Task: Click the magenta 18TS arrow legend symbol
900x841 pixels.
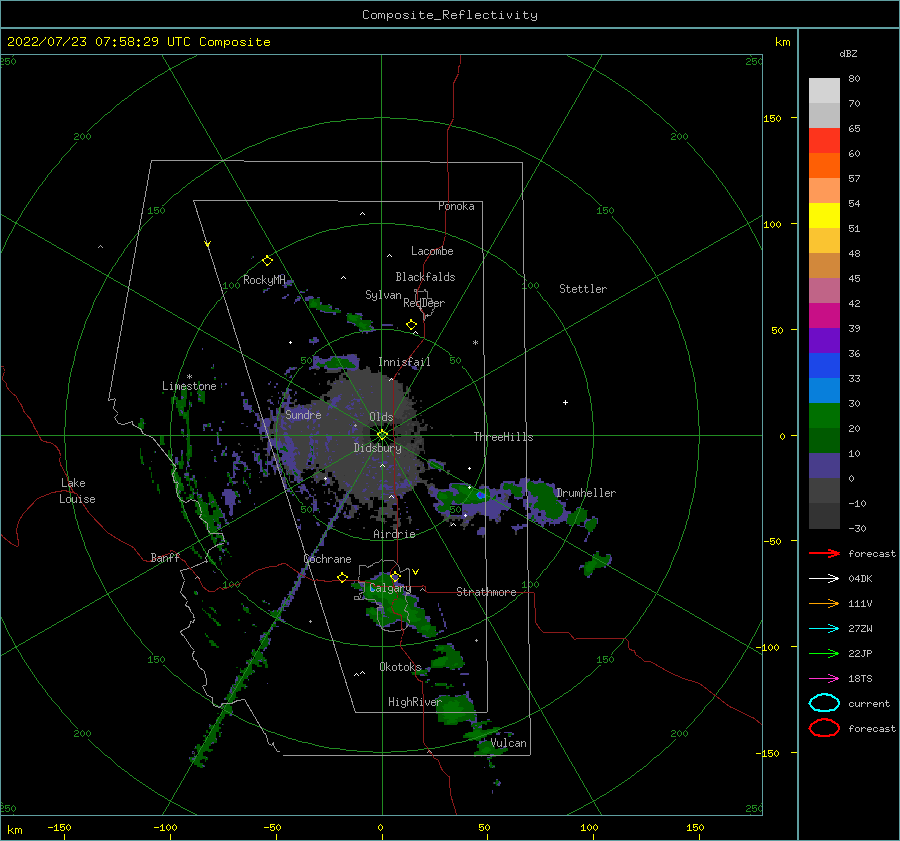Action: click(824, 679)
